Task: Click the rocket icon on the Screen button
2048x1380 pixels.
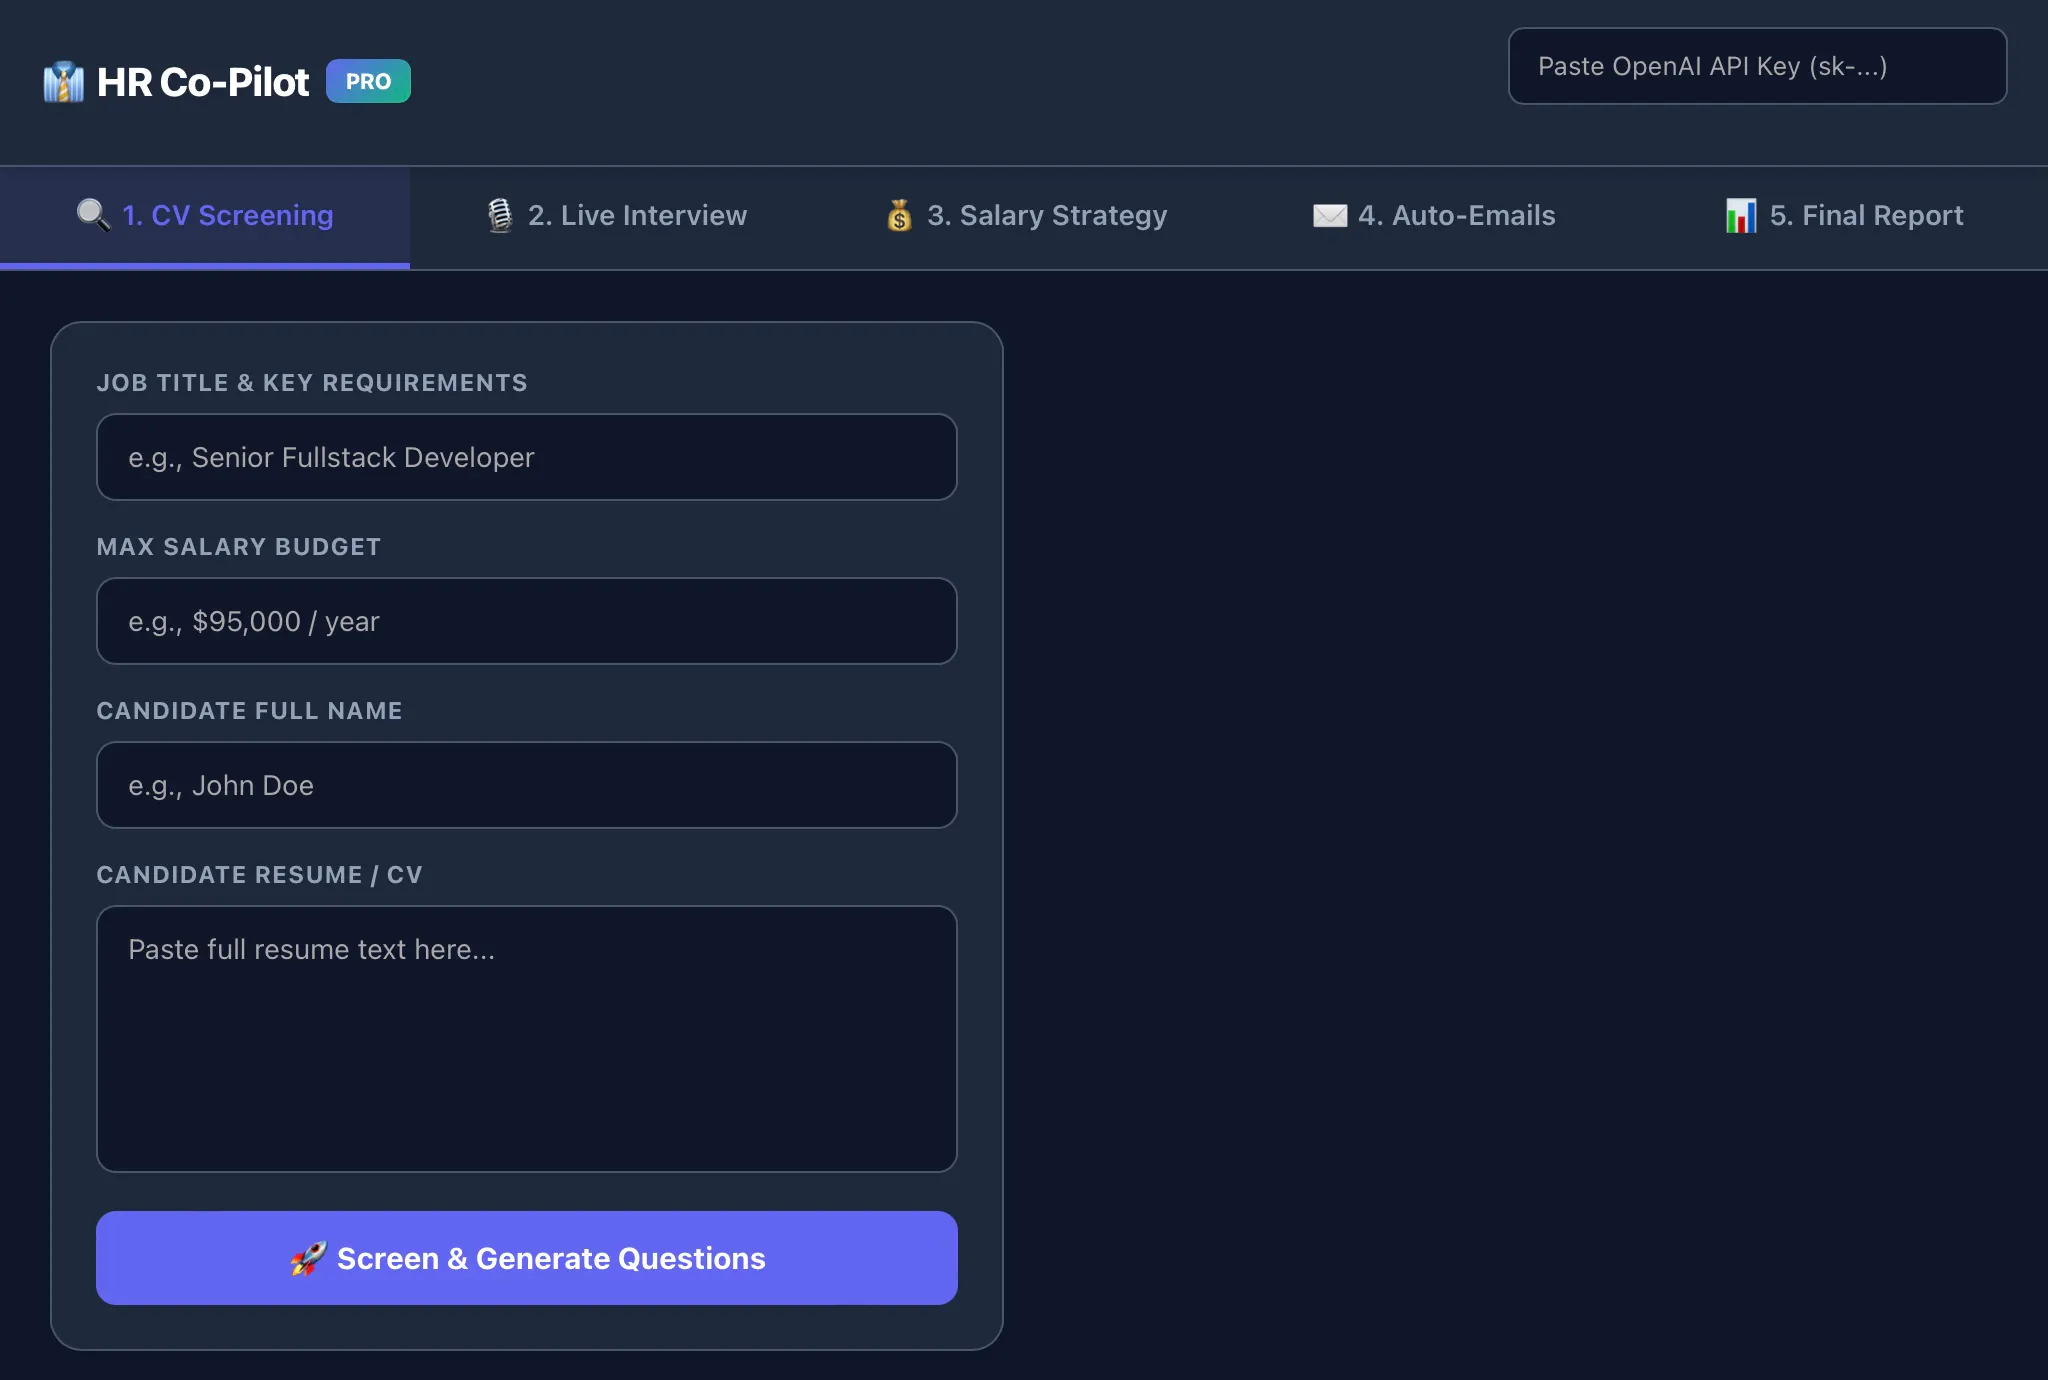Action: coord(308,1258)
